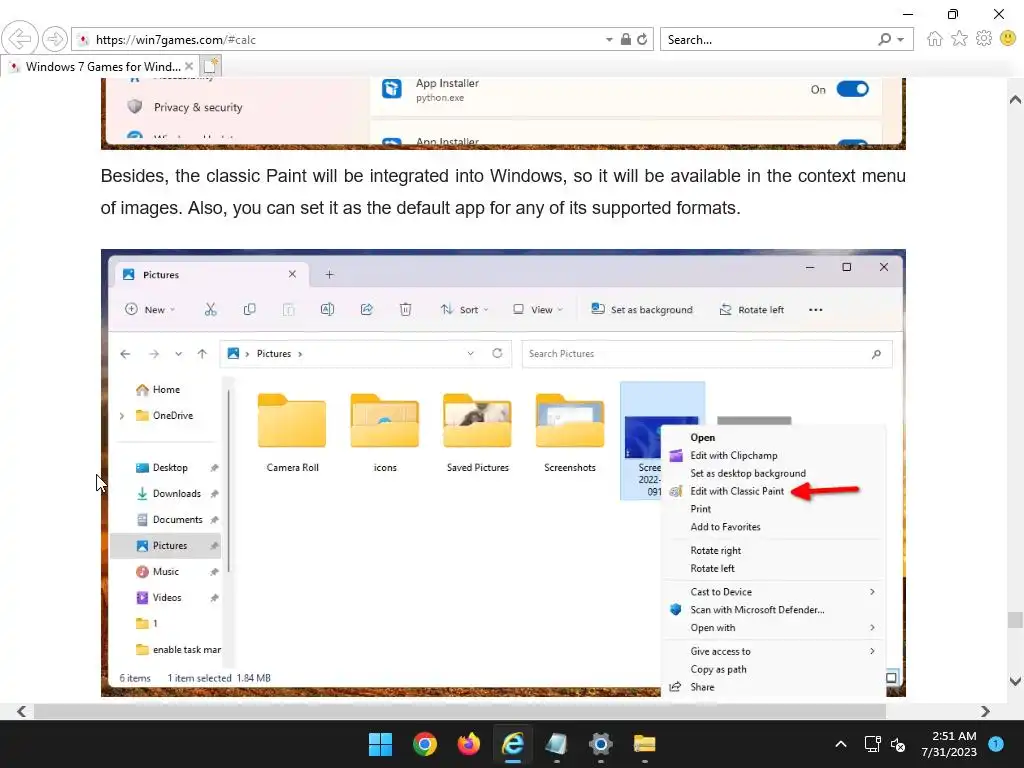Go back using the browser Back arrow
The image size is (1024, 768).
point(20,39)
